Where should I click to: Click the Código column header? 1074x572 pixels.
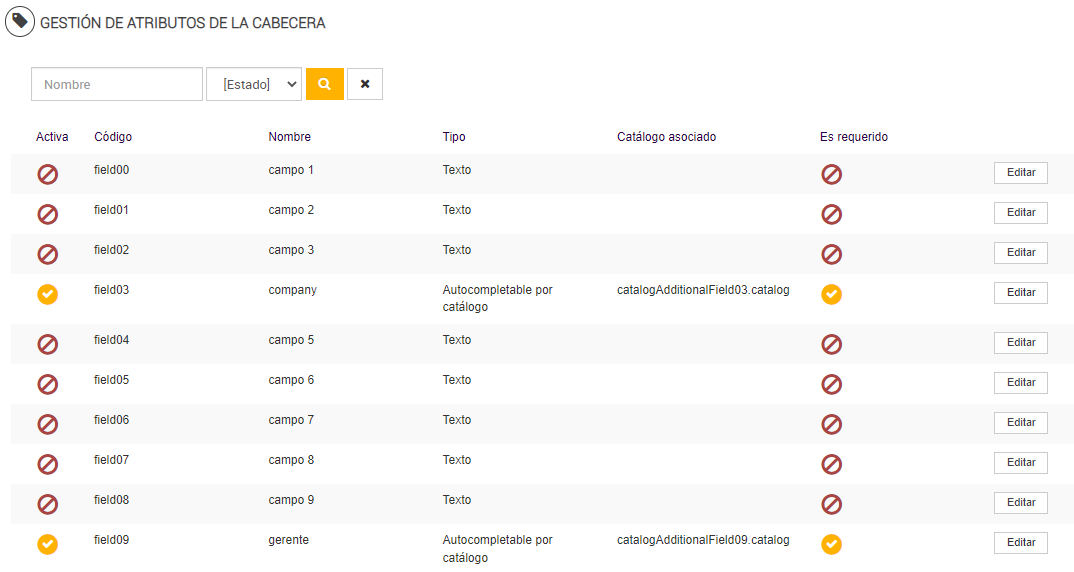coord(113,137)
